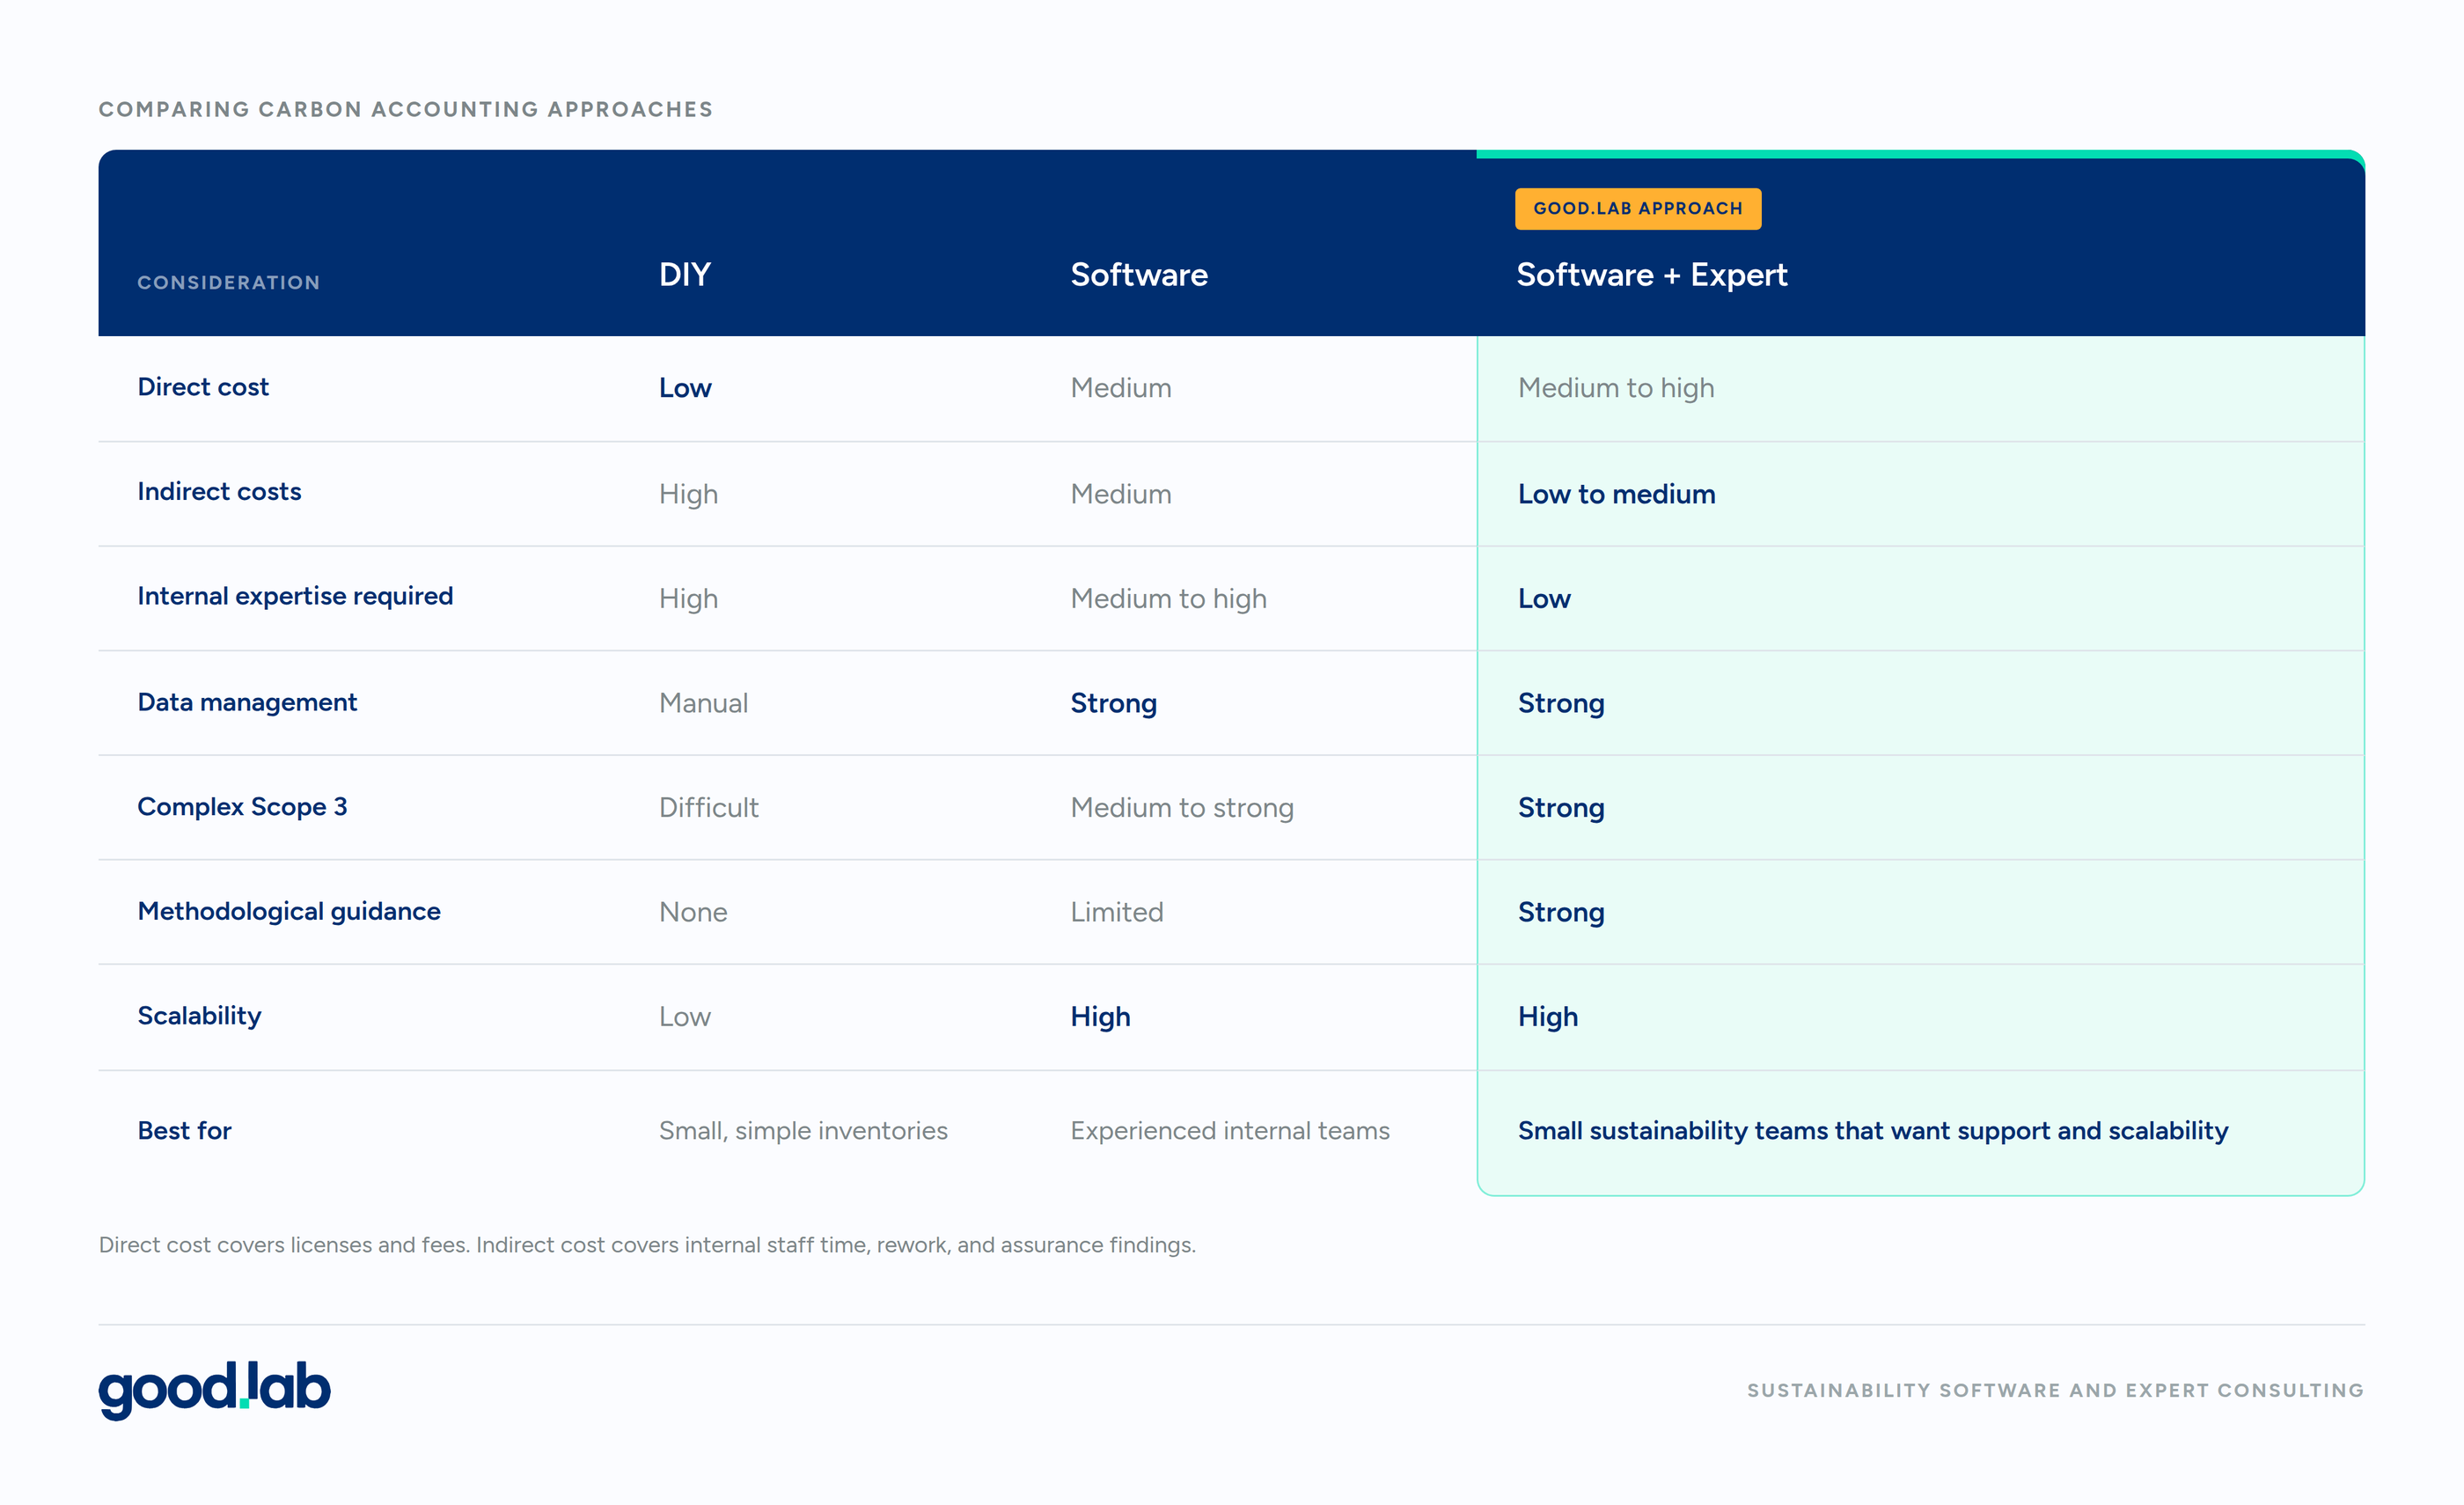The image size is (2464, 1505).
Task: Click DIY's High indirect costs cell
Action: [x=688, y=494]
